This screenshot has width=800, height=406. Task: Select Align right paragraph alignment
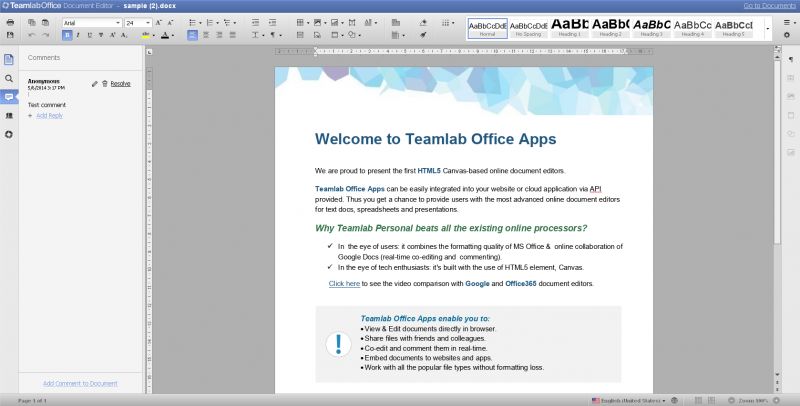click(x=219, y=35)
